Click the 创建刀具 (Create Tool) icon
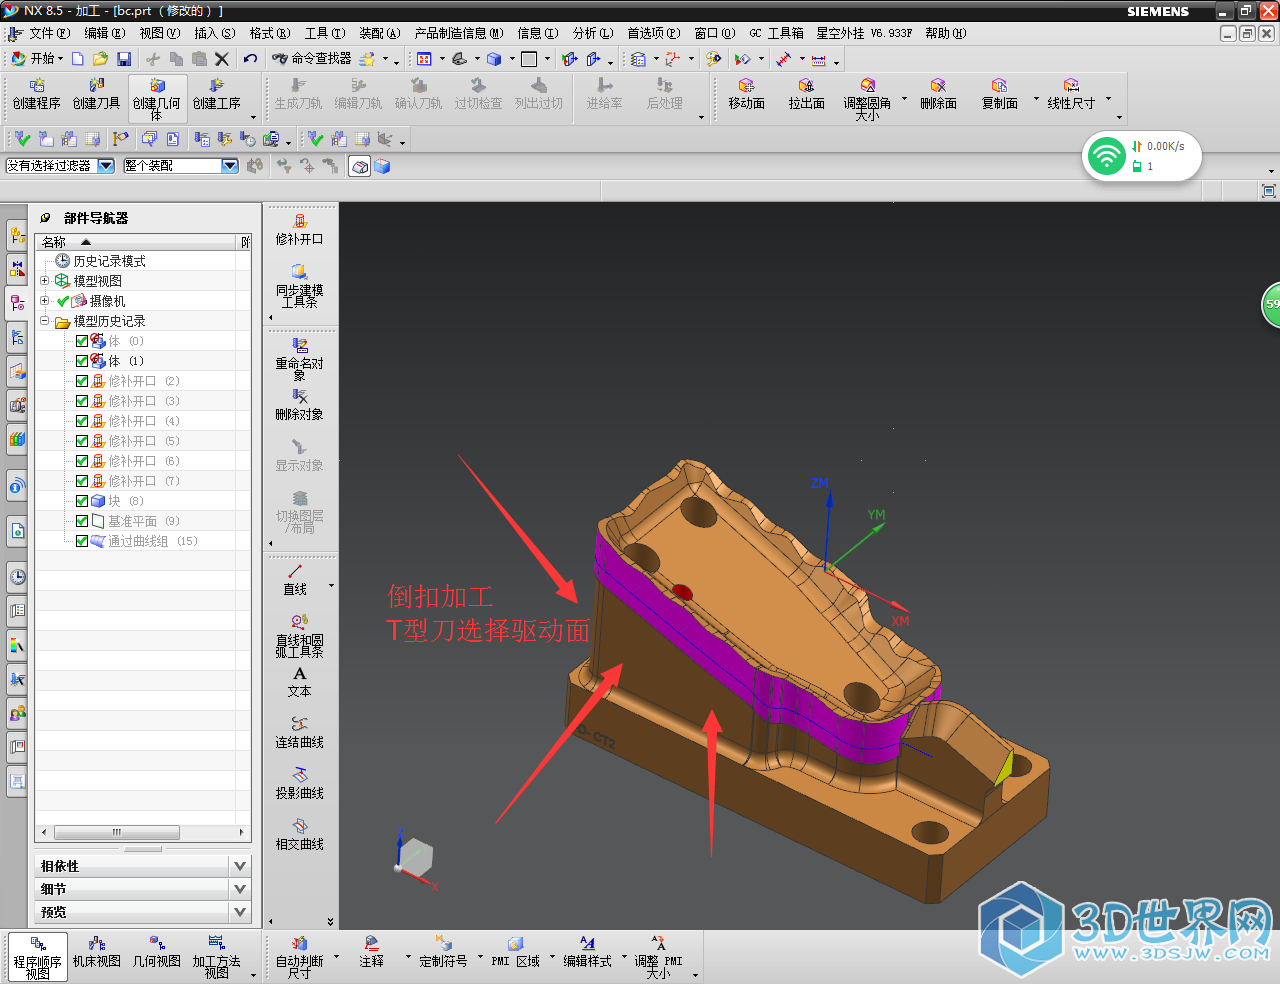Image resolution: width=1280 pixels, height=984 pixels. point(97,94)
